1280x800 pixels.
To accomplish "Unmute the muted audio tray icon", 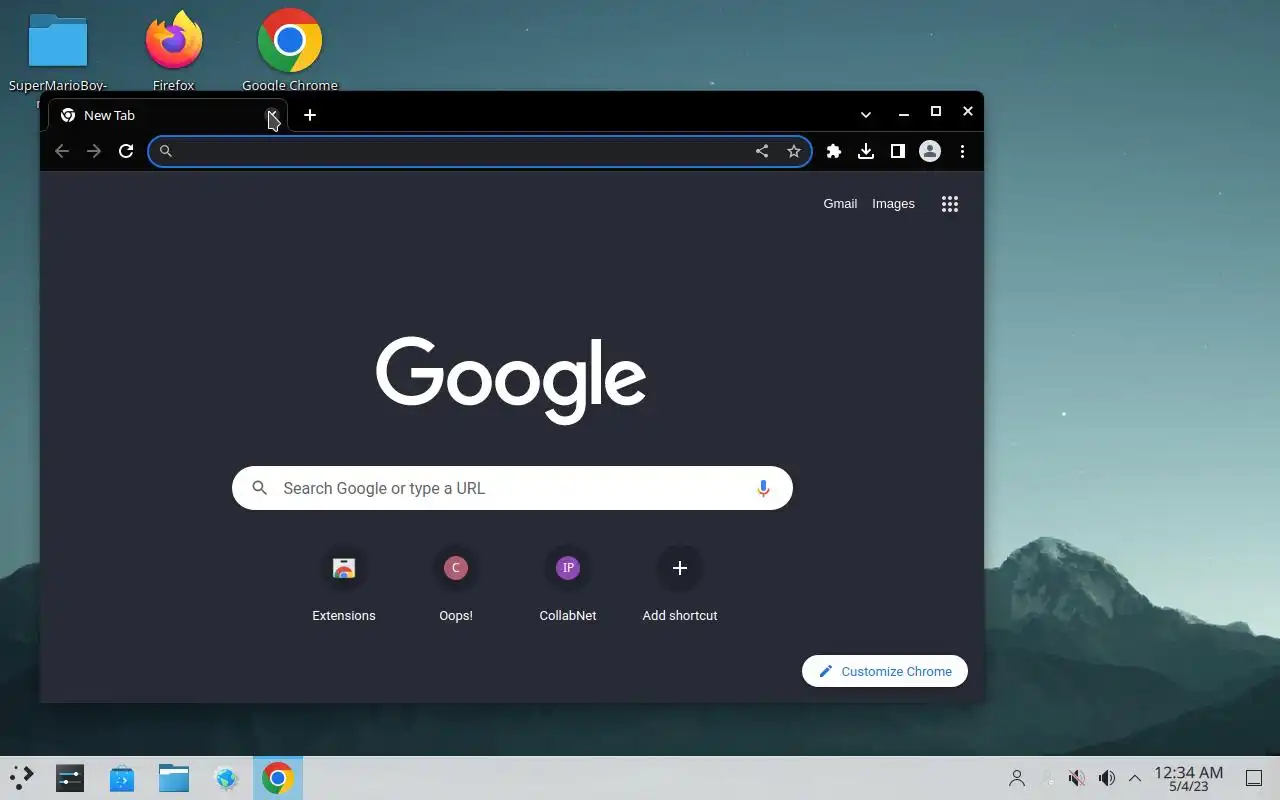I will pos(1077,778).
